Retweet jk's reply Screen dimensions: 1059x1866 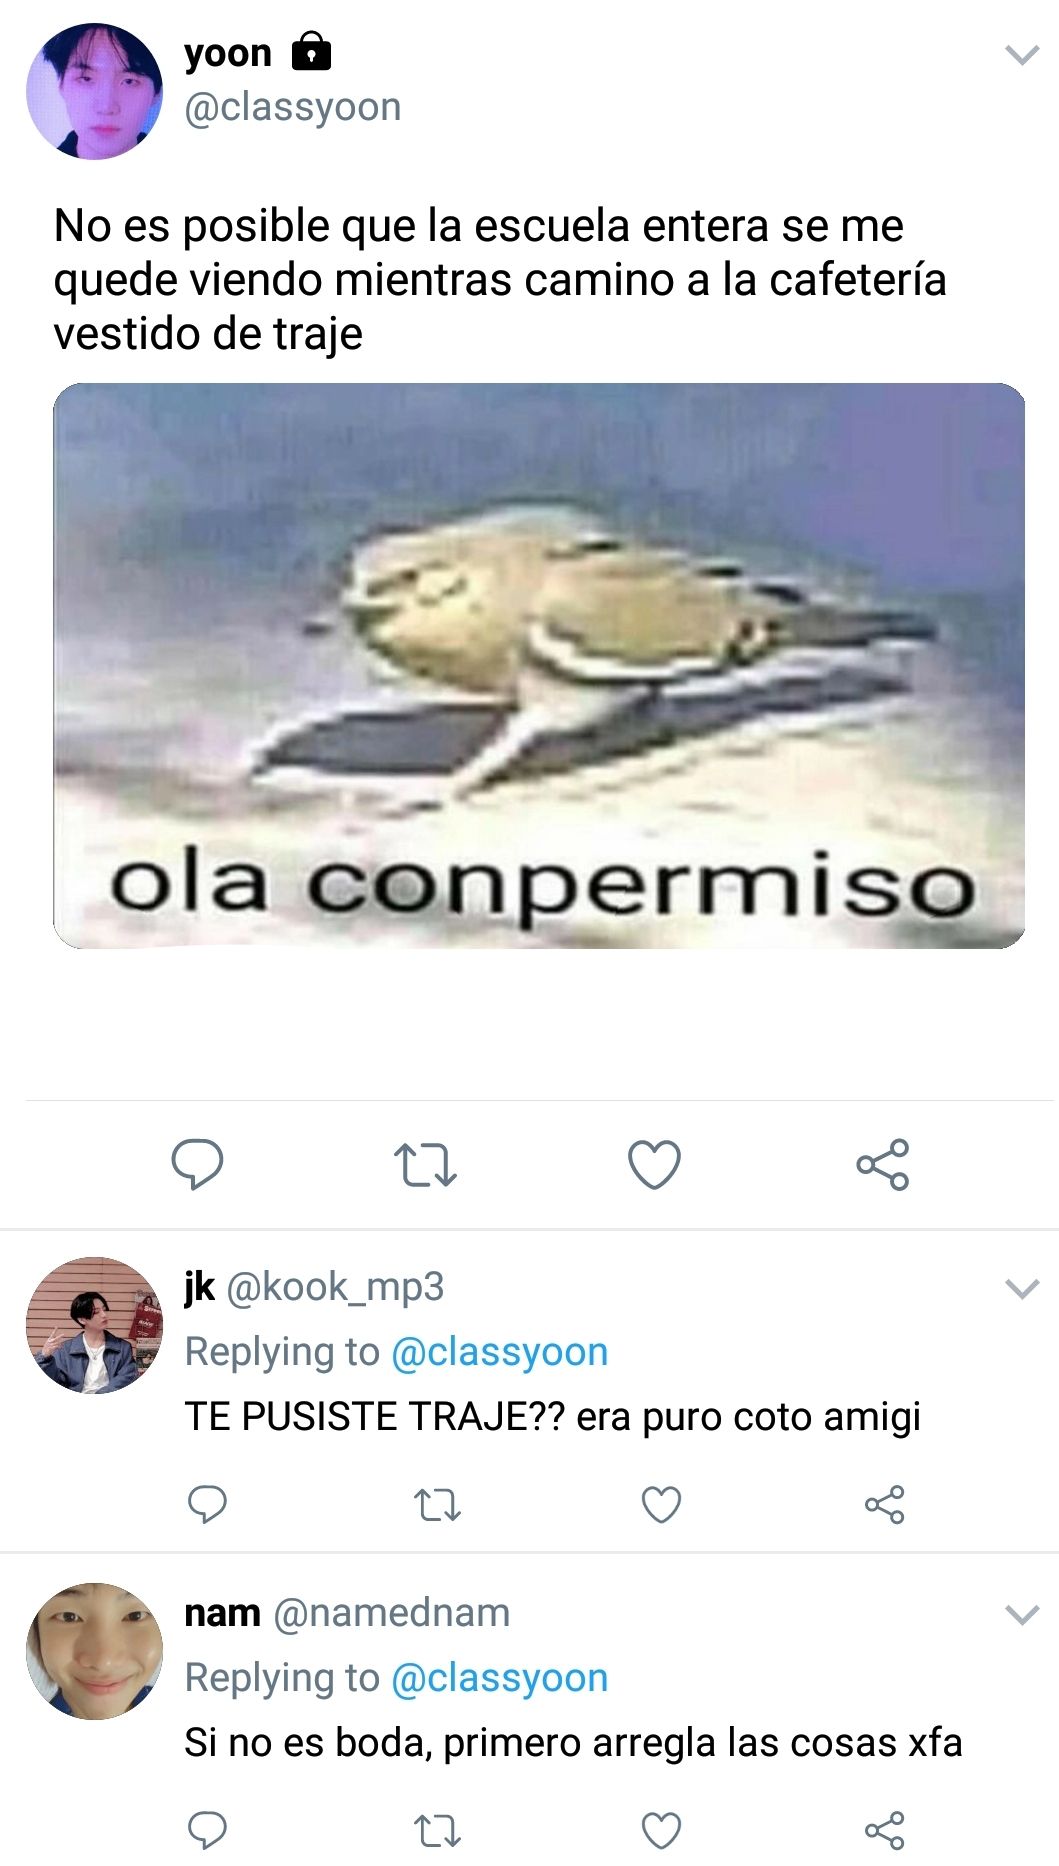437,1505
